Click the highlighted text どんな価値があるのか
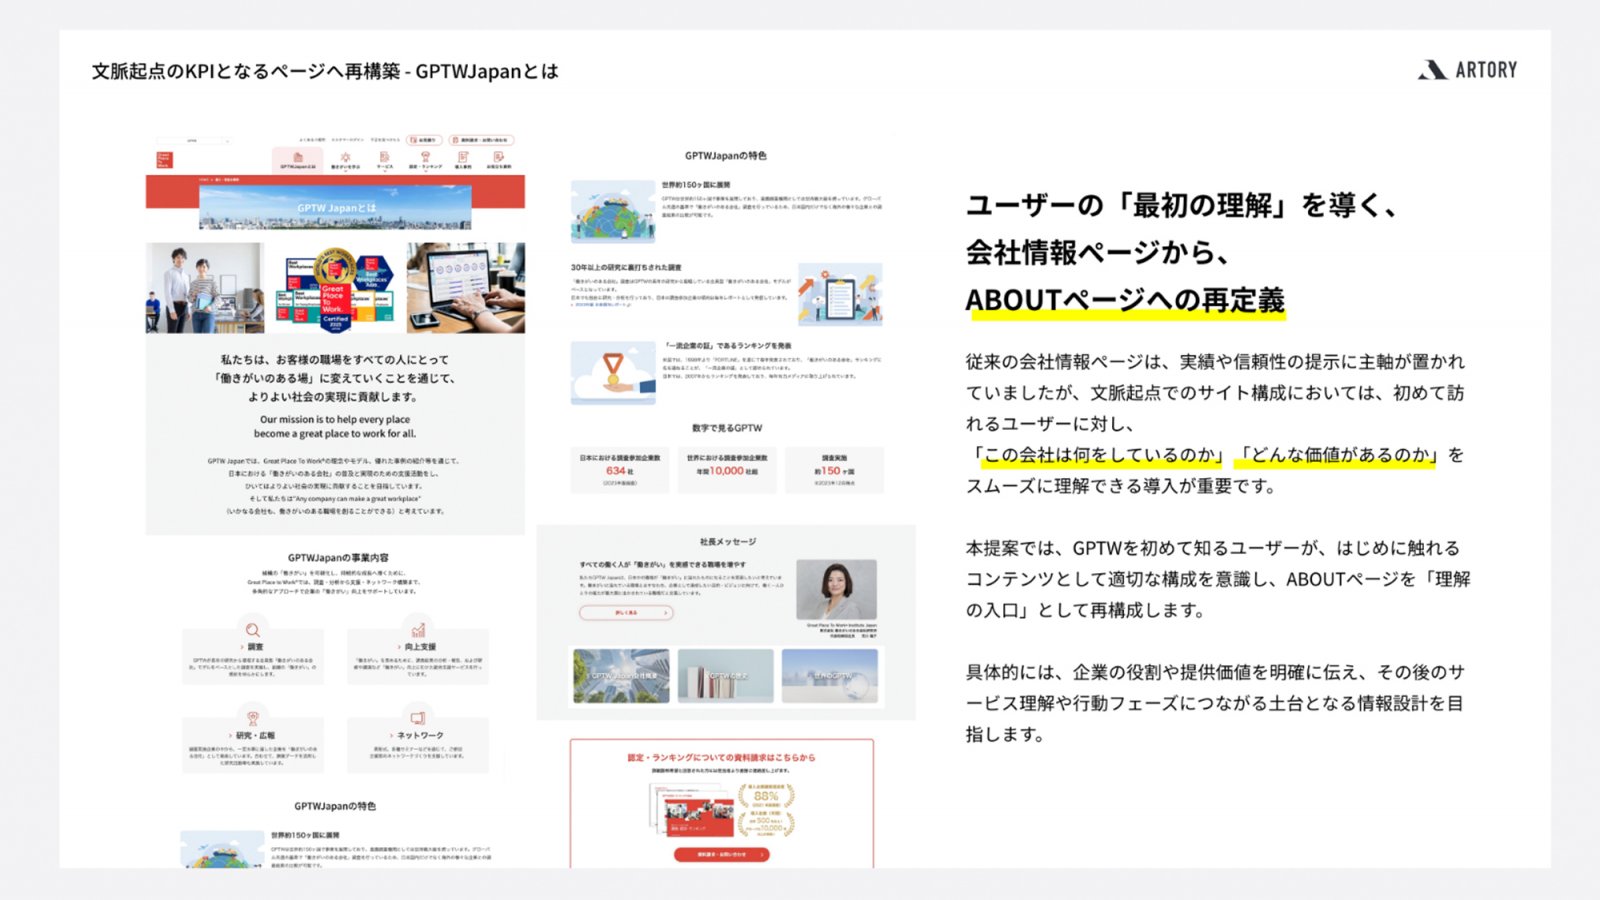The height and width of the screenshot is (900, 1600). coord(1336,455)
